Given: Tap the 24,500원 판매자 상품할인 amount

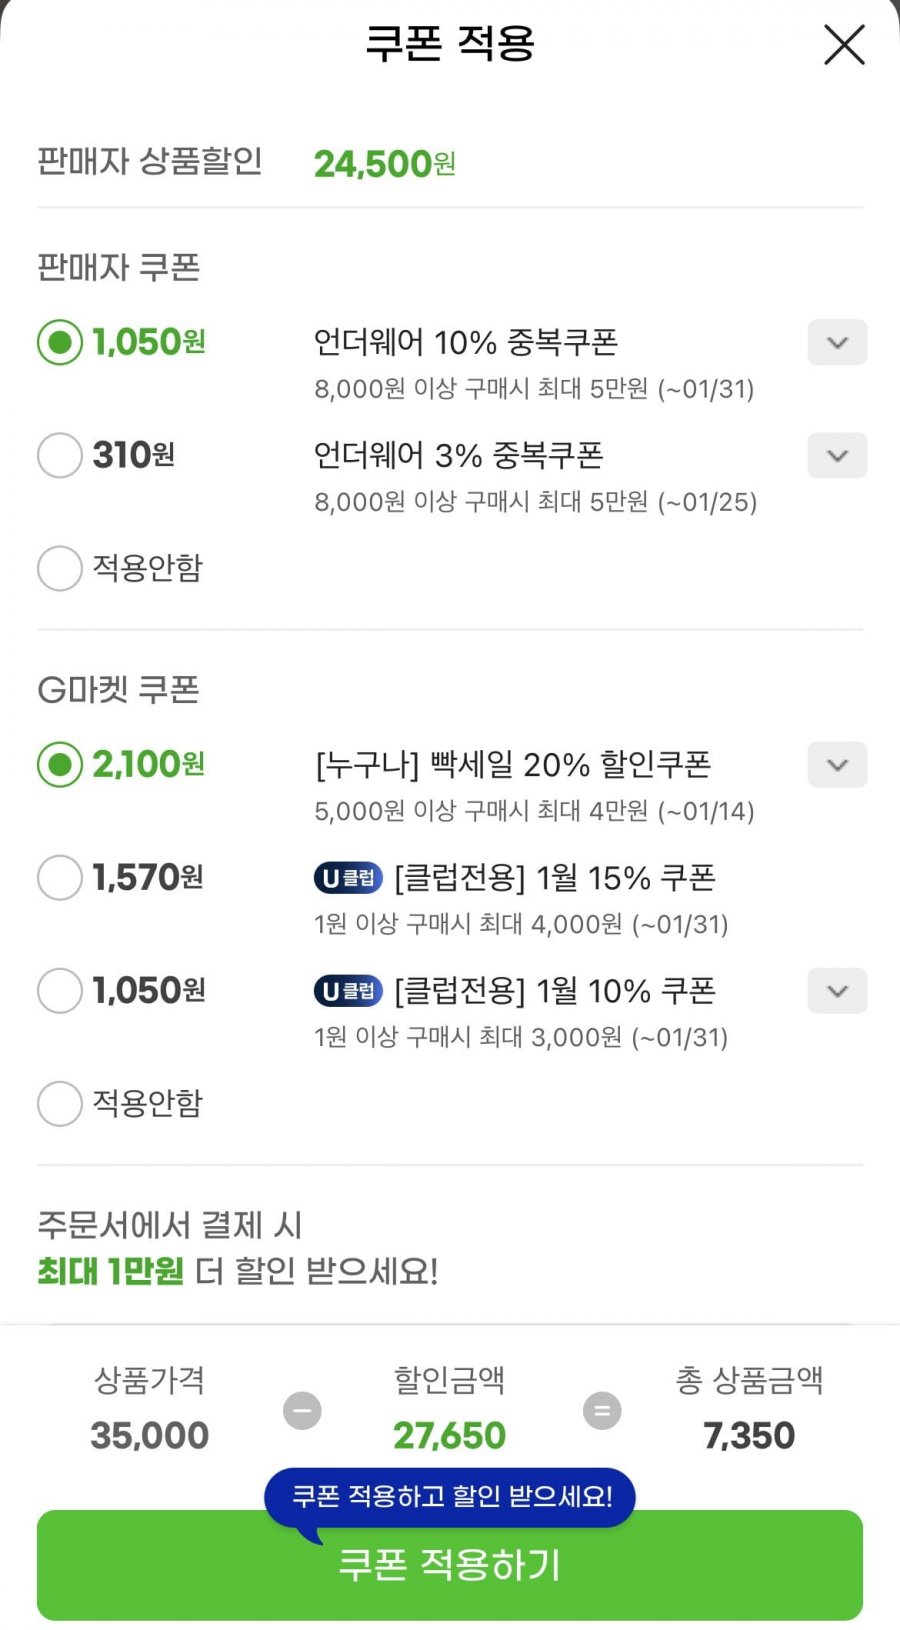Looking at the screenshot, I should coord(384,164).
